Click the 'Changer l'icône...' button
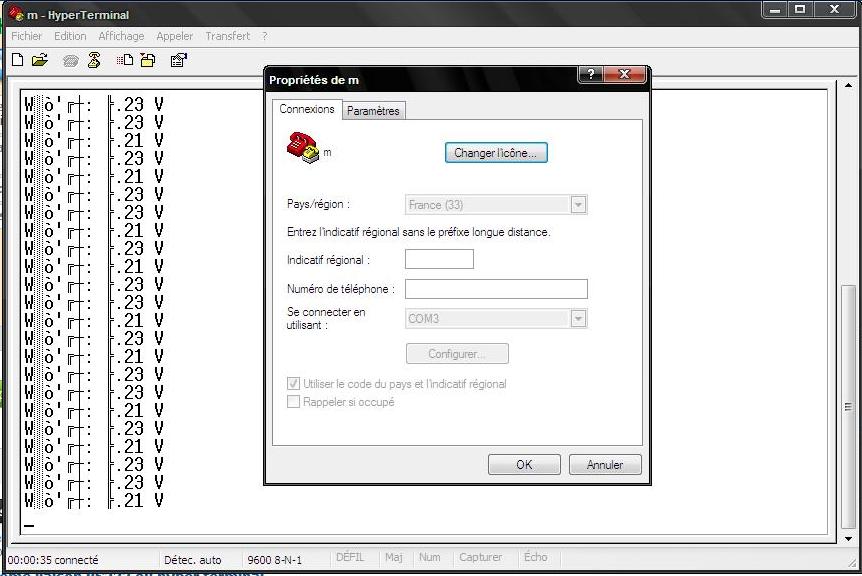This screenshot has height=576, width=862. coord(496,153)
